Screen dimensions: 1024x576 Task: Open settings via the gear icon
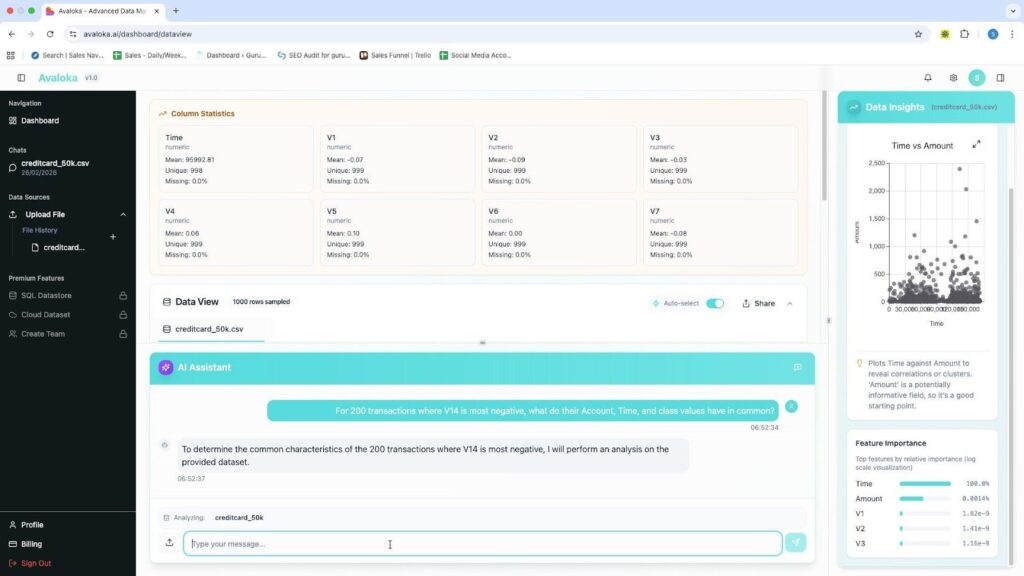tap(953, 78)
